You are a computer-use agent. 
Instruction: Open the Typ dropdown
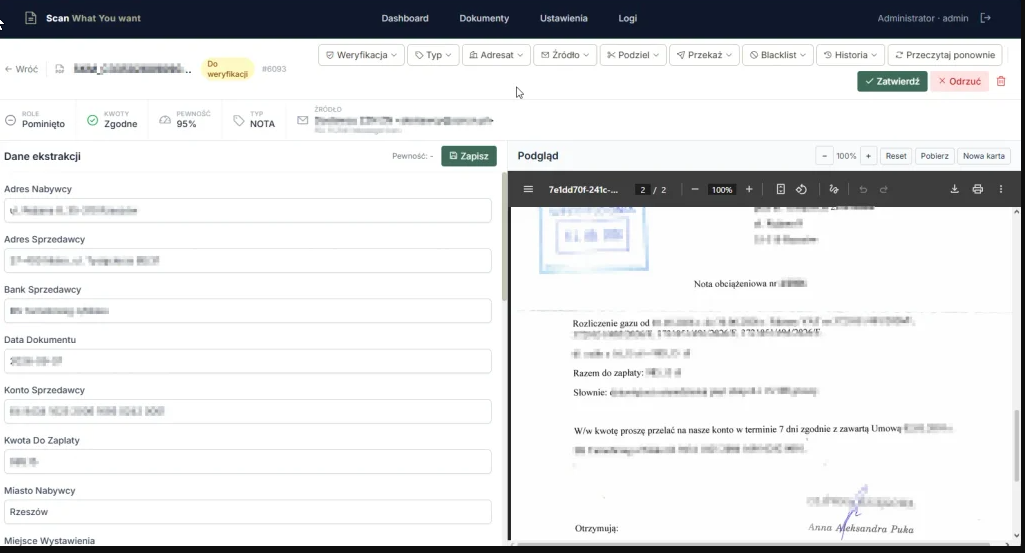[x=433, y=55]
